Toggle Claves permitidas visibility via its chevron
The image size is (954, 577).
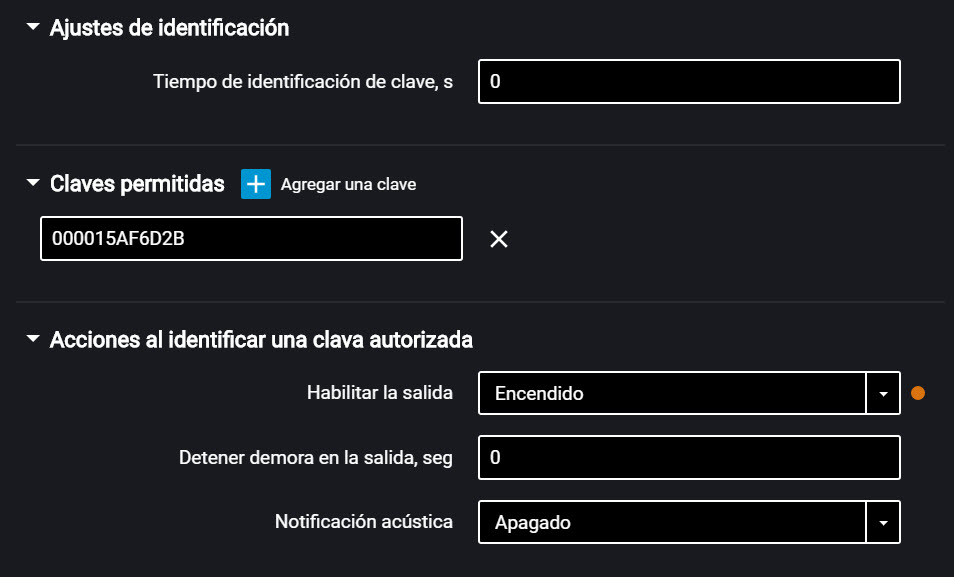[34, 184]
